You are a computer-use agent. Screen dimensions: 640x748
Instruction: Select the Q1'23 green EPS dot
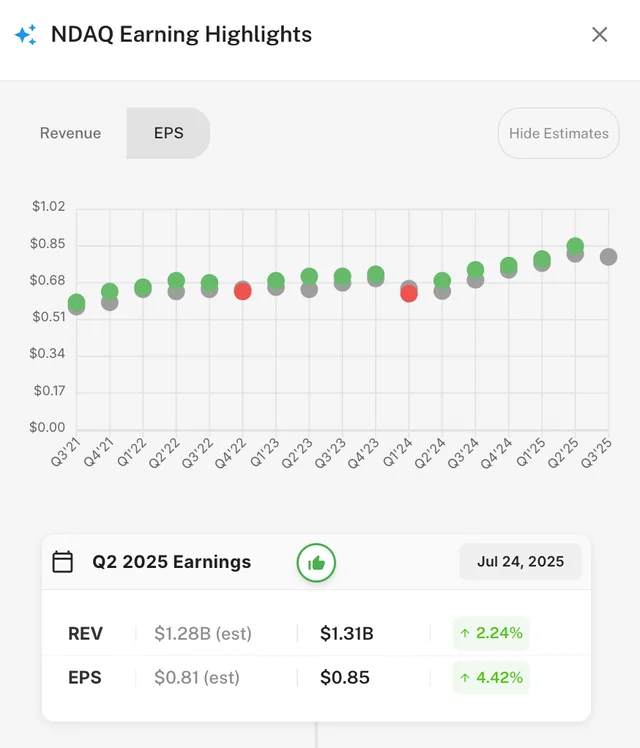pyautogui.click(x=276, y=281)
